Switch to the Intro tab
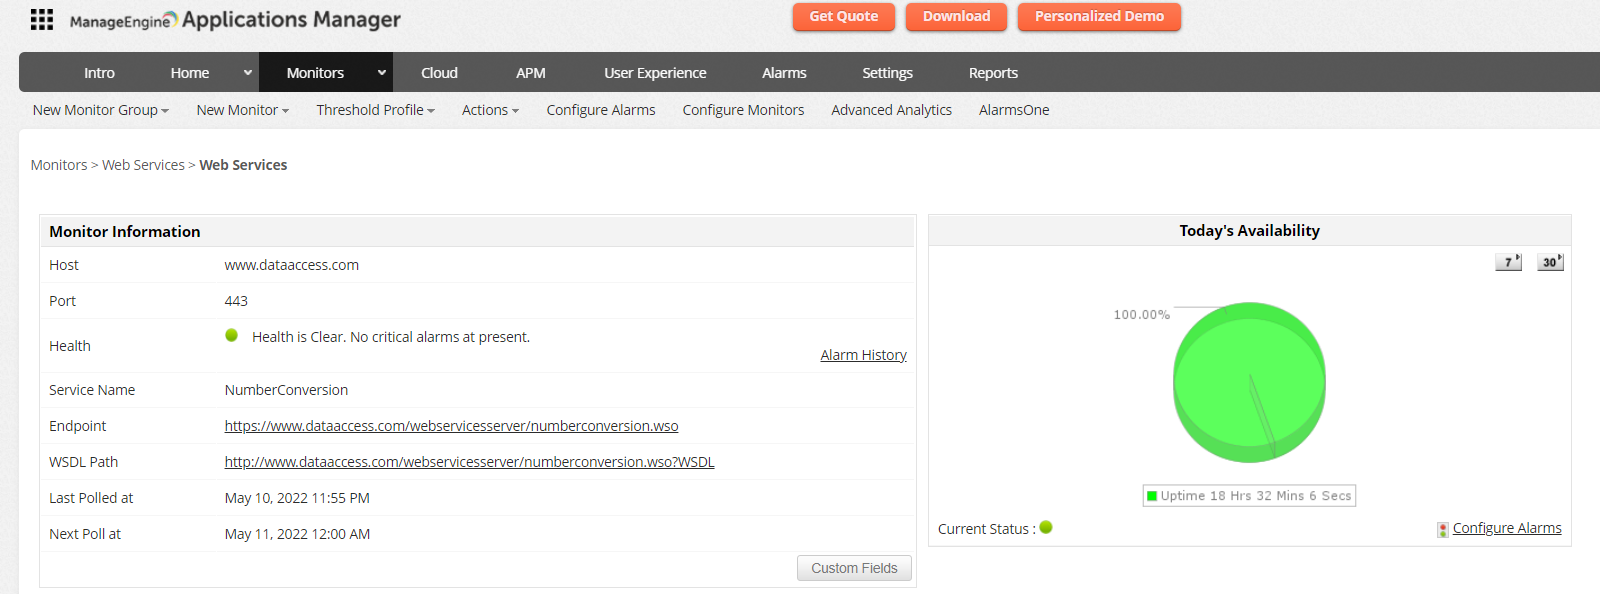This screenshot has width=1600, height=594. pyautogui.click(x=99, y=73)
